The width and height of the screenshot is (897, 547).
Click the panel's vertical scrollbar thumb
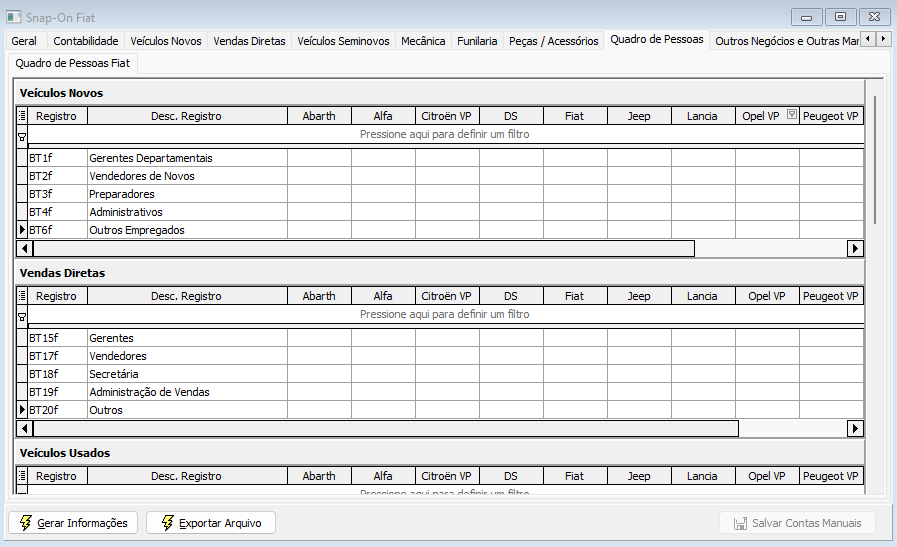875,160
